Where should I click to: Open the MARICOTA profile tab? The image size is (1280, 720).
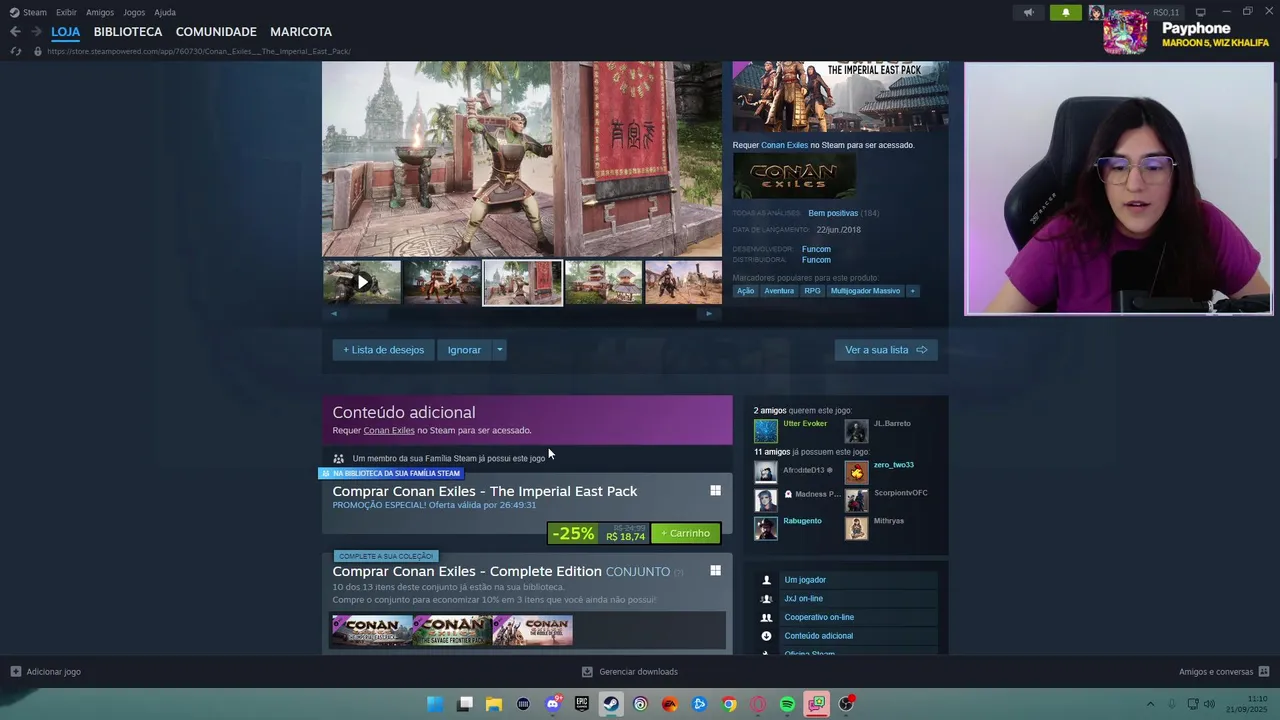pyautogui.click(x=301, y=32)
